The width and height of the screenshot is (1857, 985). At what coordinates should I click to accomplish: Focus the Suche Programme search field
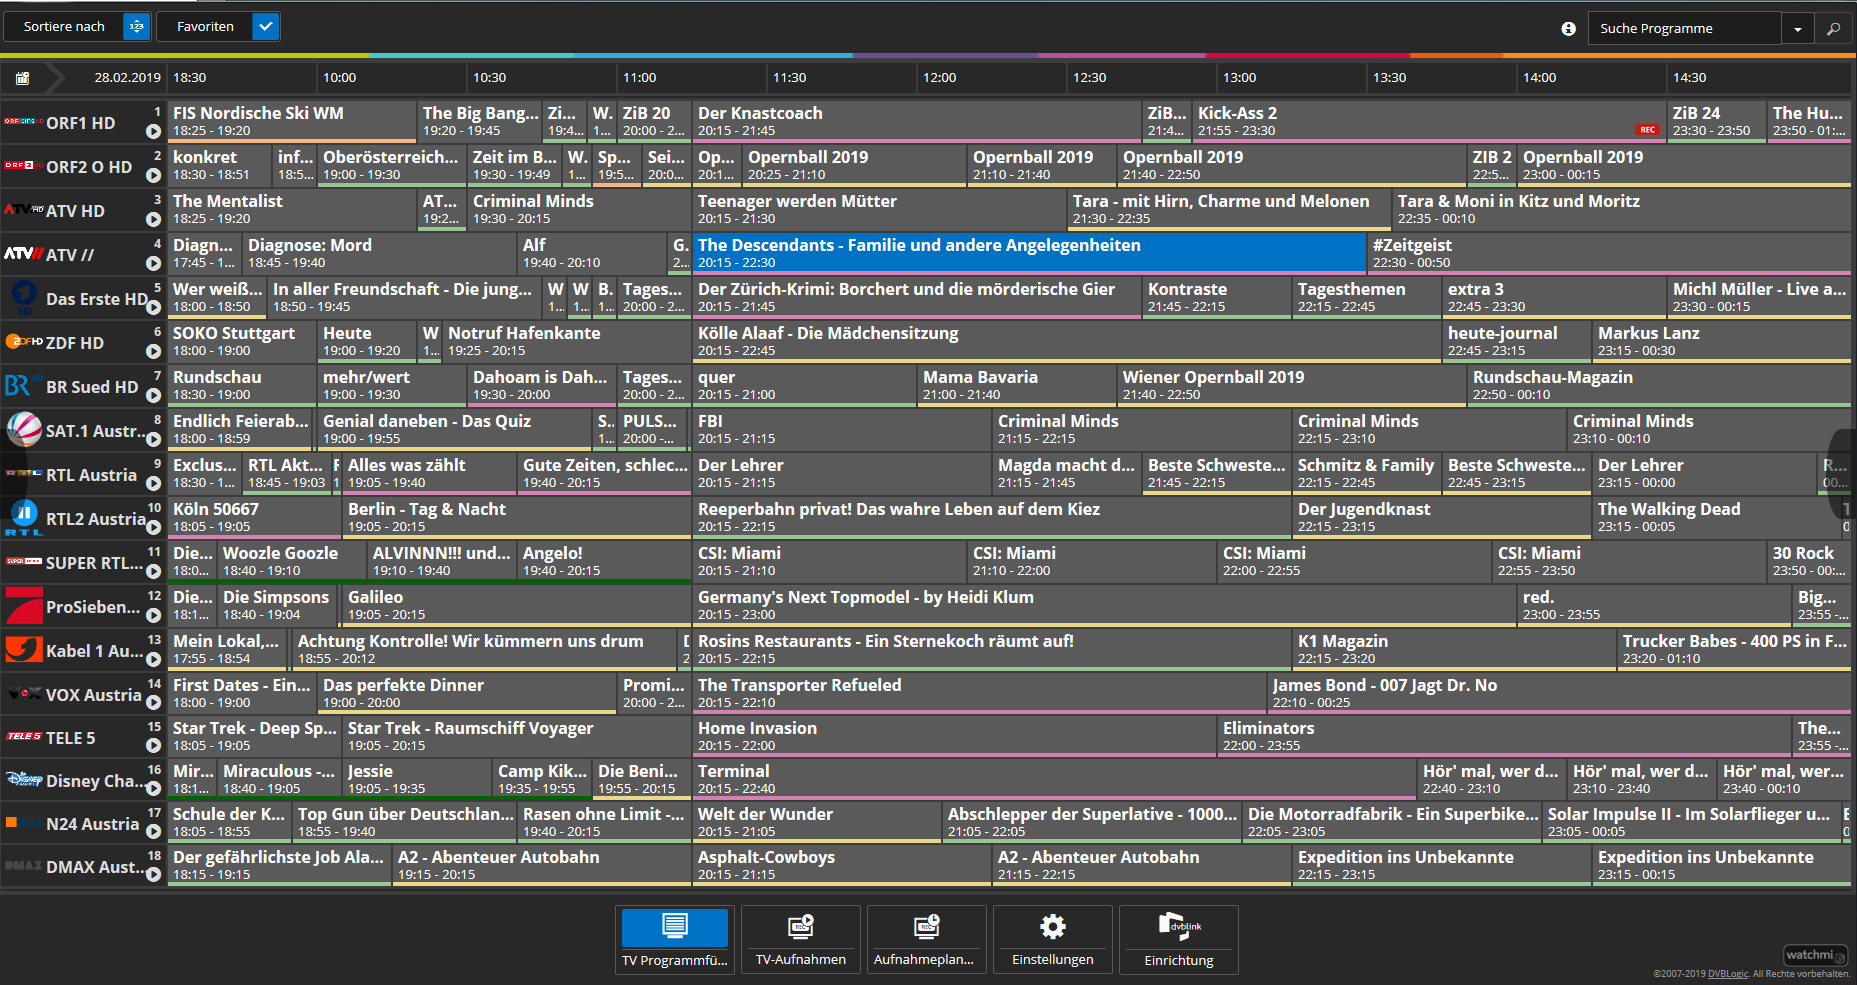click(x=1684, y=28)
